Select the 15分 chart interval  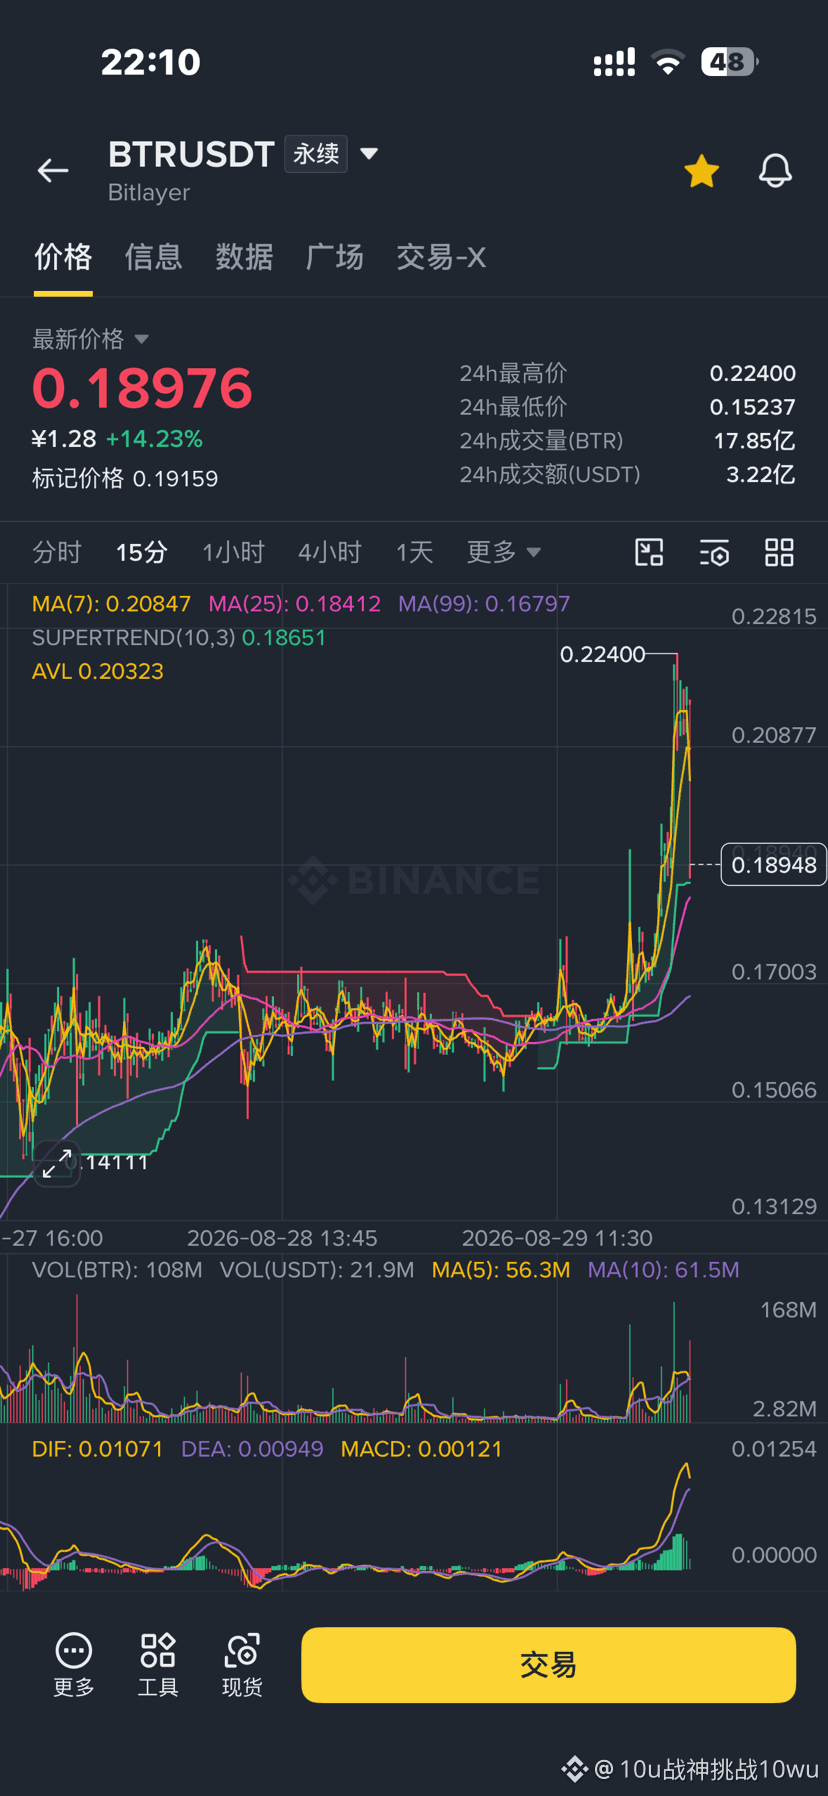[141, 552]
